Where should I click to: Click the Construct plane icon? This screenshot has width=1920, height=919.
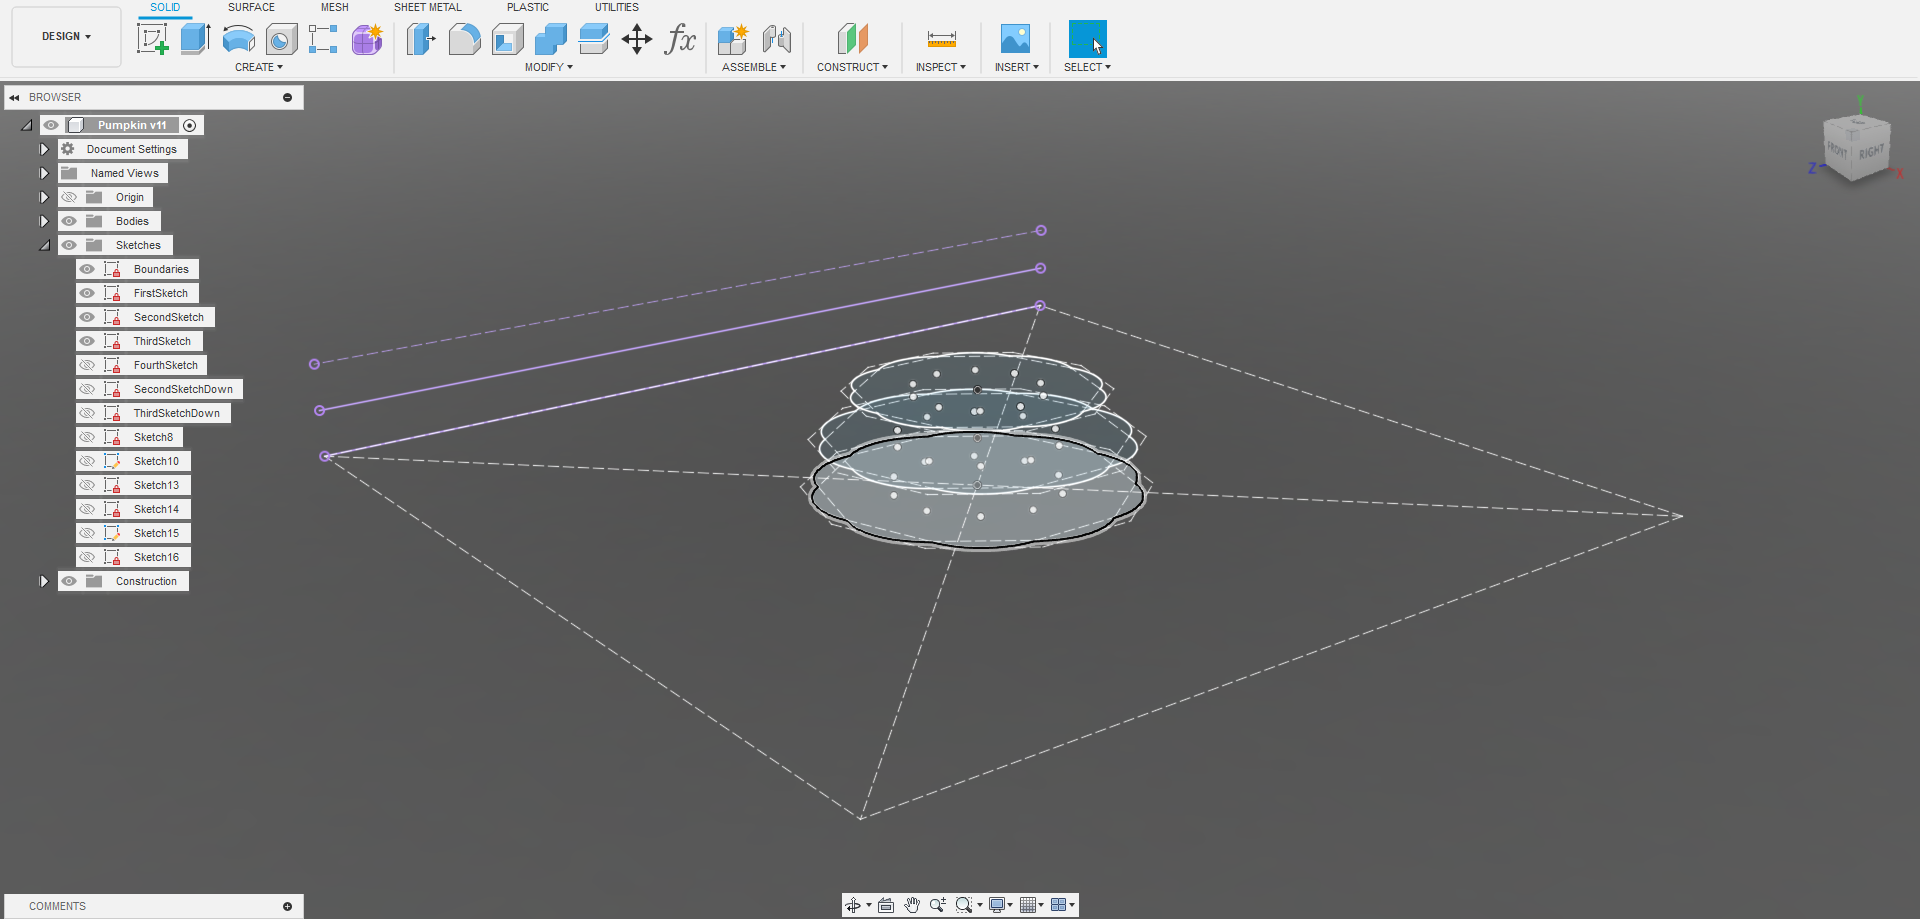pyautogui.click(x=852, y=39)
